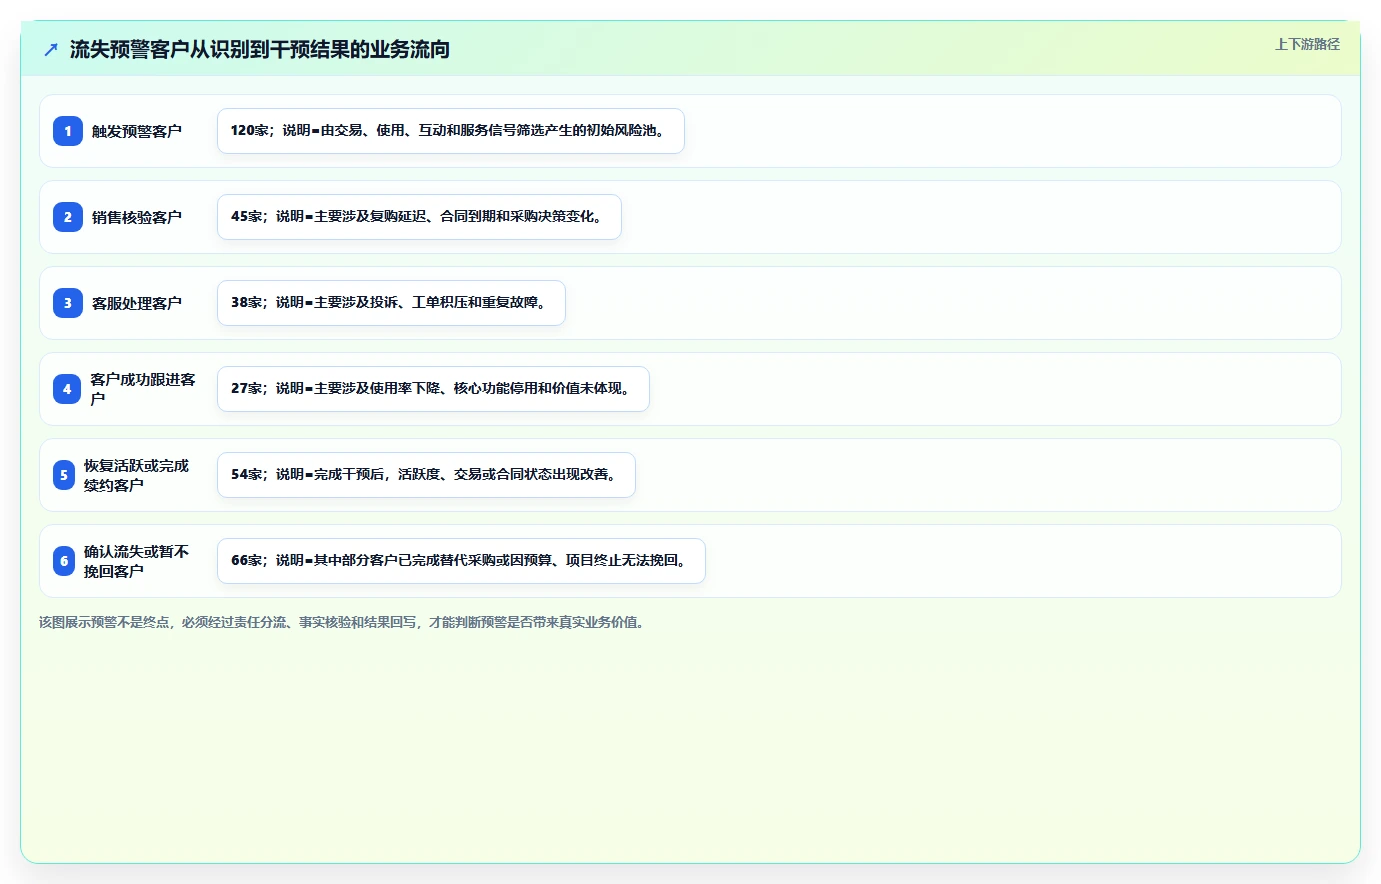
Task: Click the 38家 description box
Action: click(x=391, y=303)
